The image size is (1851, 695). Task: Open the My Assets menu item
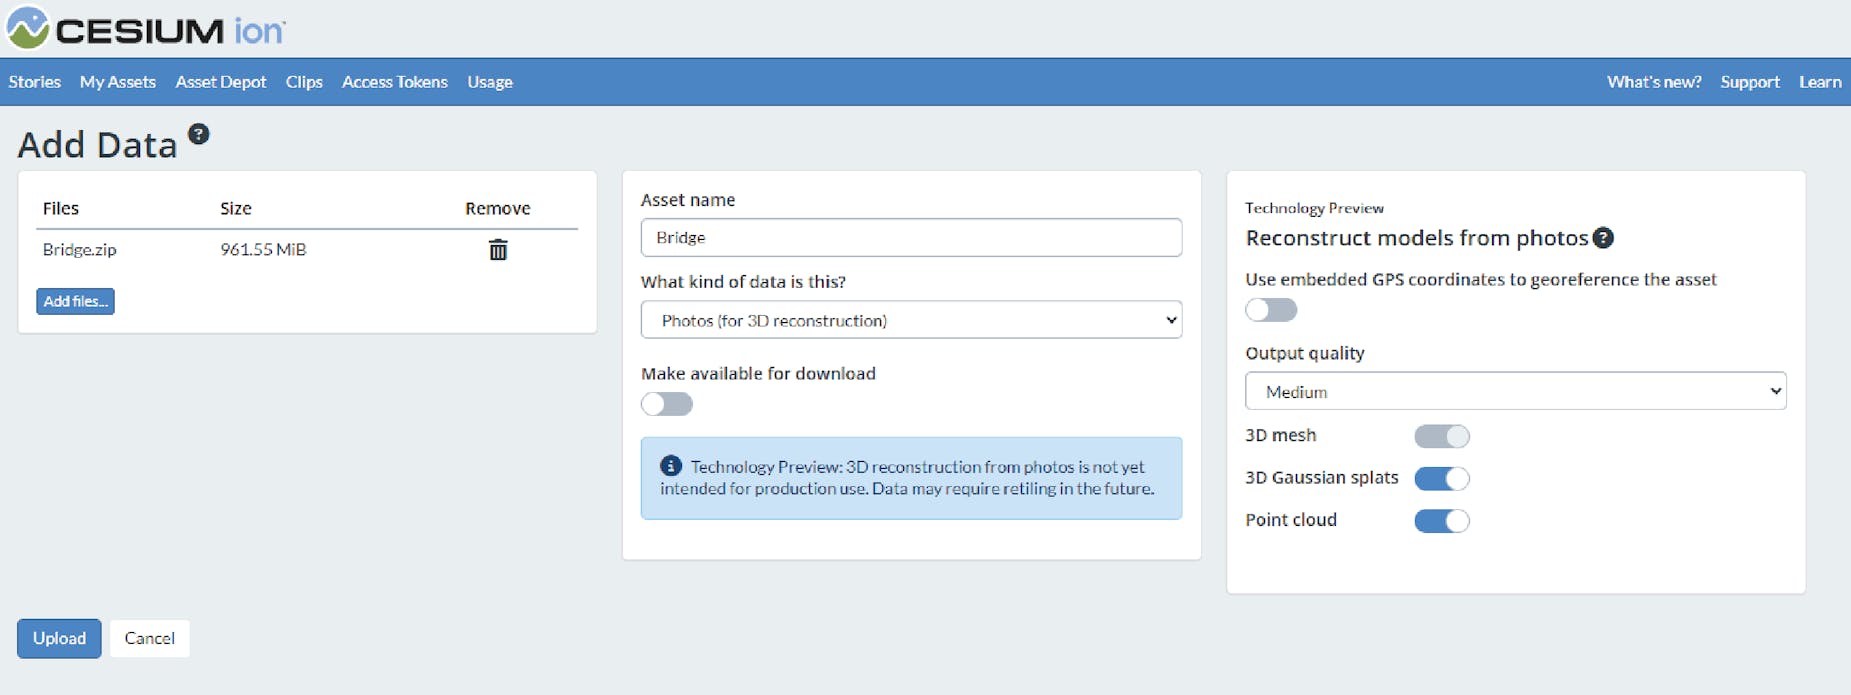pos(118,82)
